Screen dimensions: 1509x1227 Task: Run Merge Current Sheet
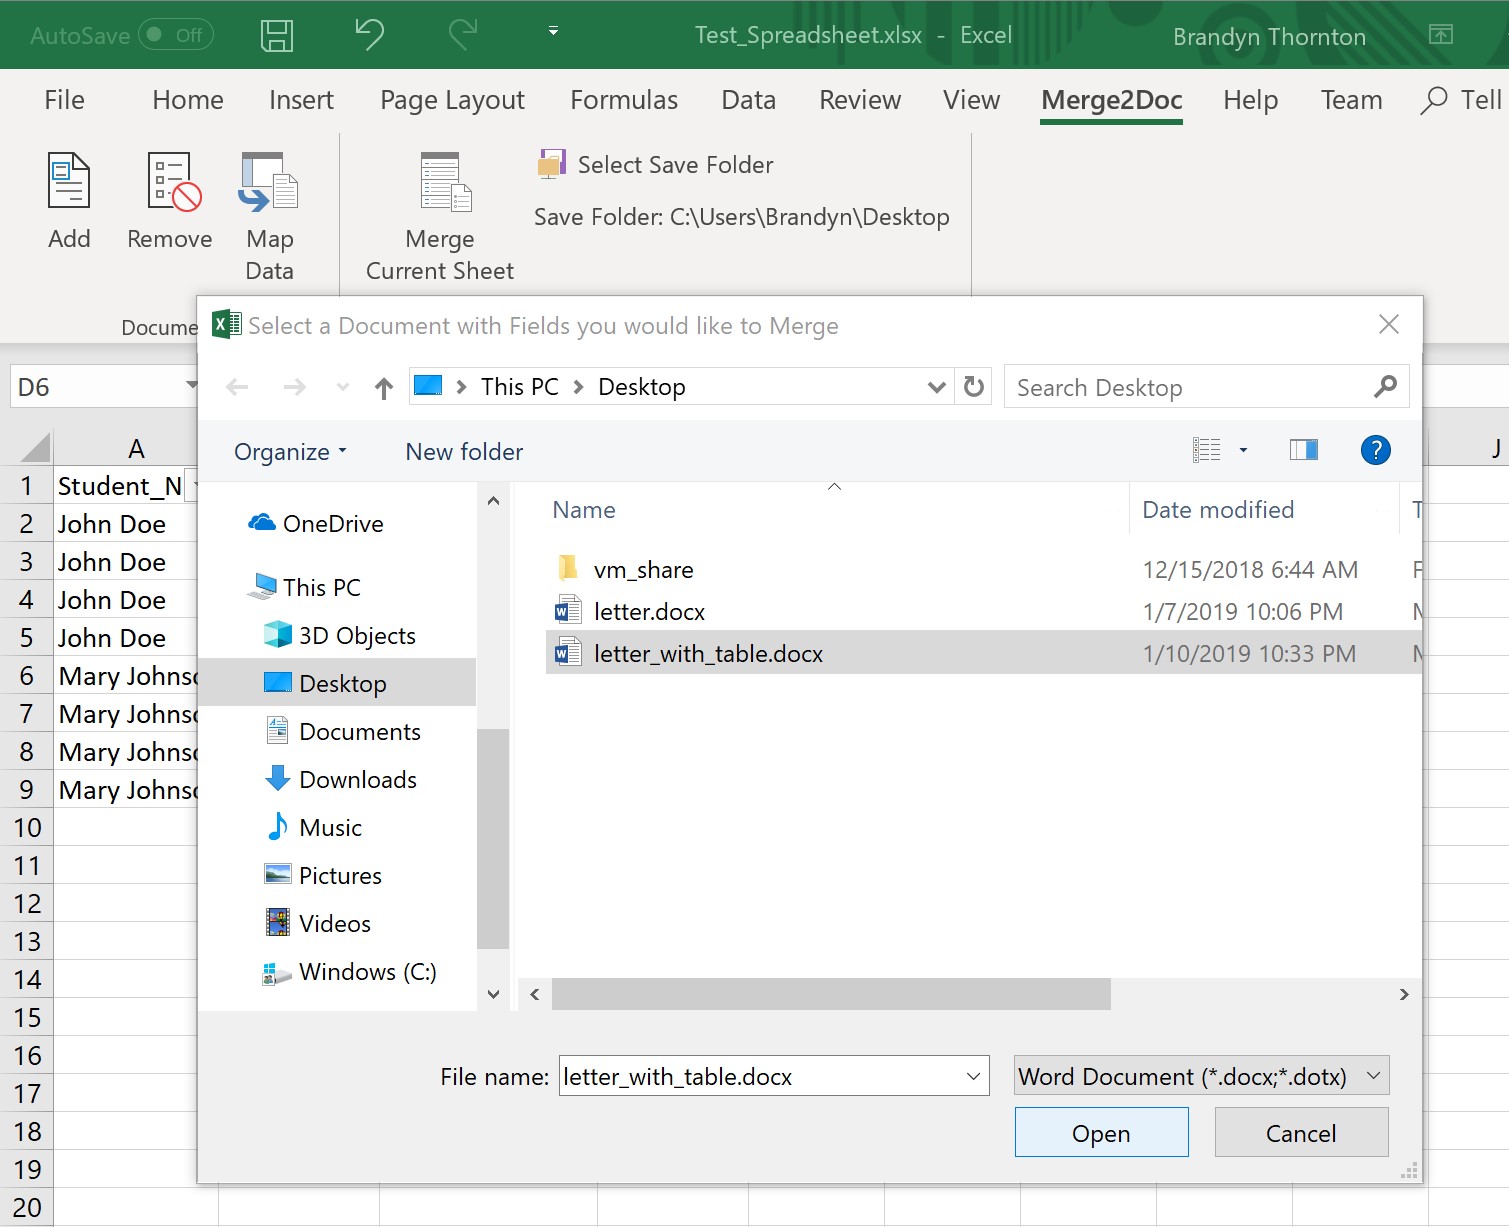(x=440, y=217)
